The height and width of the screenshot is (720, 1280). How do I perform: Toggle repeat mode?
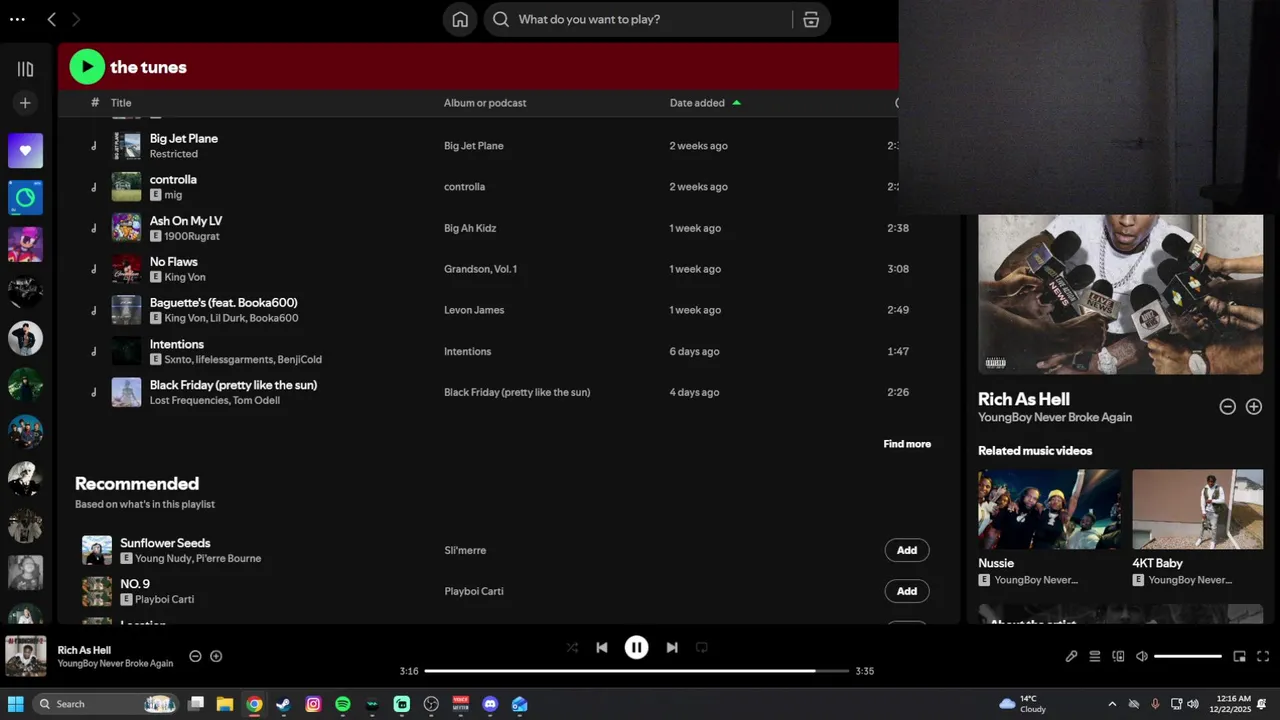(702, 647)
